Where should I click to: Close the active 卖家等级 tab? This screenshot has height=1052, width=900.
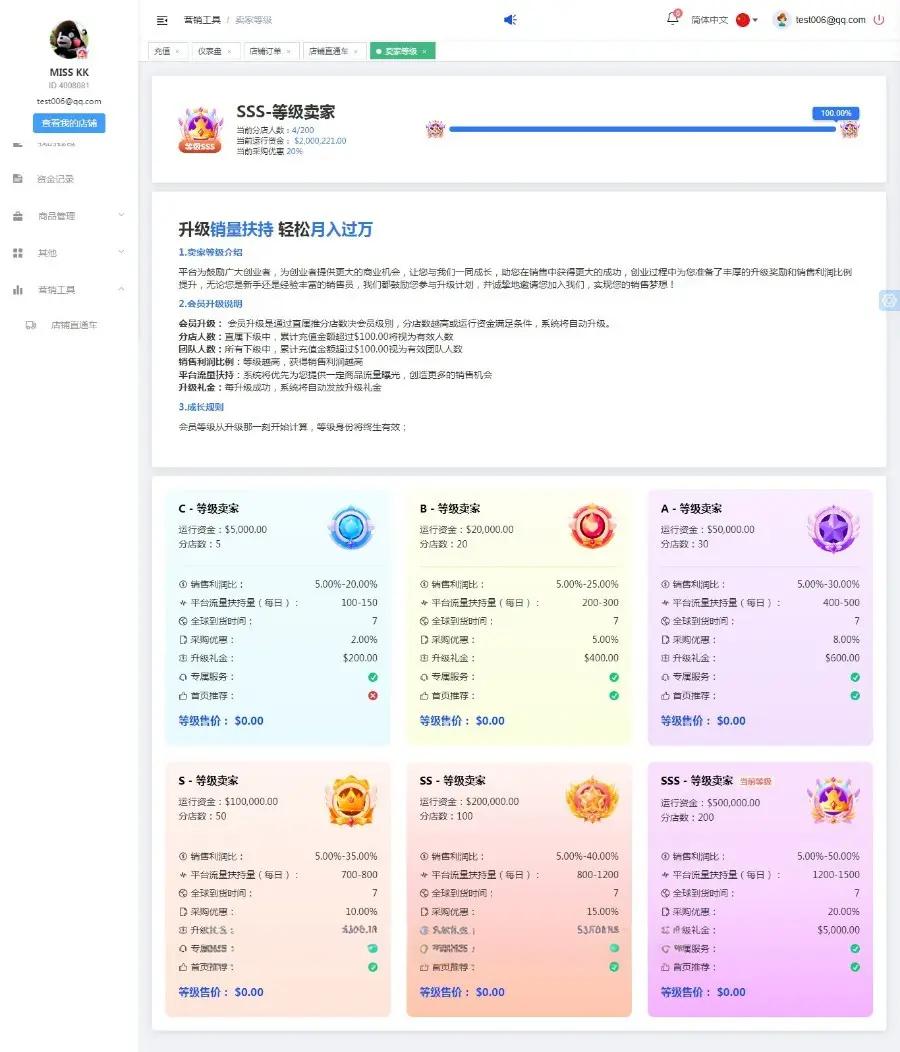(x=424, y=52)
